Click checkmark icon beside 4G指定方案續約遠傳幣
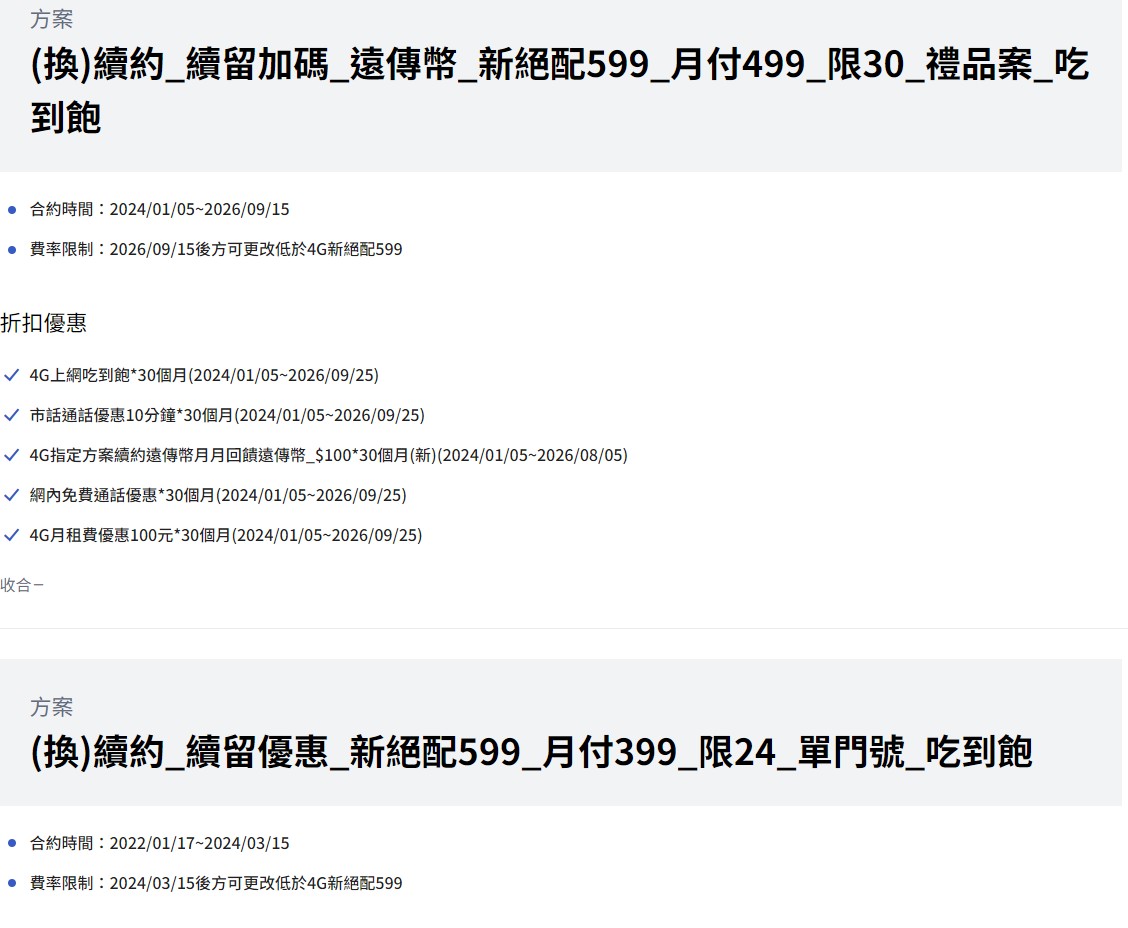The width and height of the screenshot is (1128, 928). click(x=12, y=455)
